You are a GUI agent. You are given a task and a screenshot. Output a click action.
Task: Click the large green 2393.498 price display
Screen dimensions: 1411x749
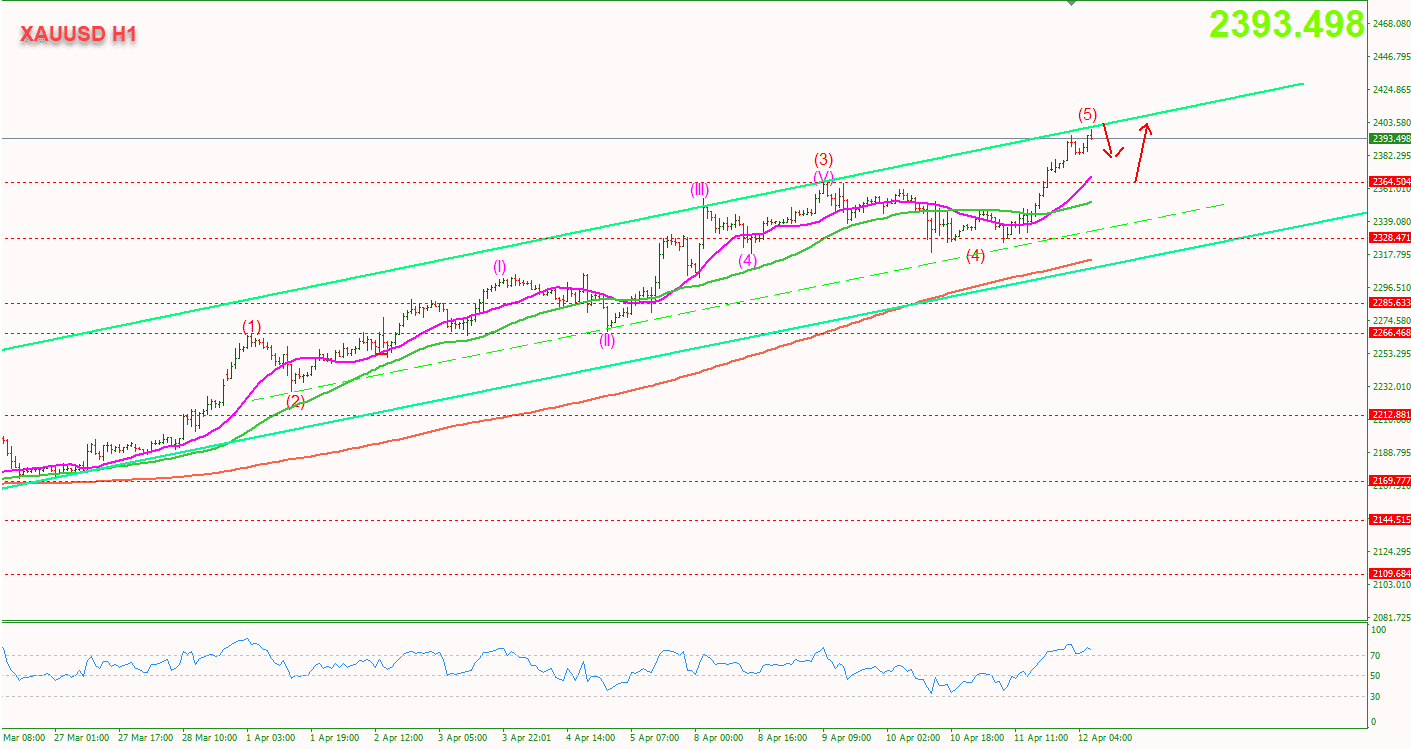click(1285, 24)
